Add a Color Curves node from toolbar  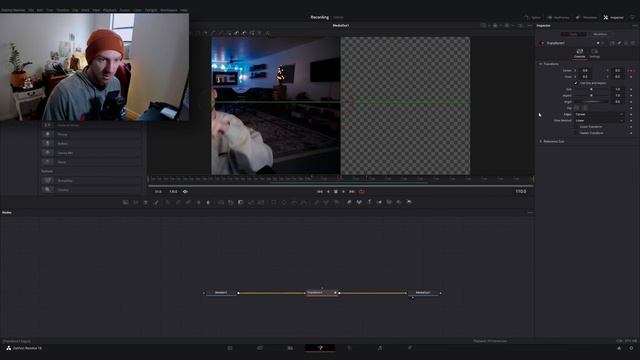(x=178, y=202)
